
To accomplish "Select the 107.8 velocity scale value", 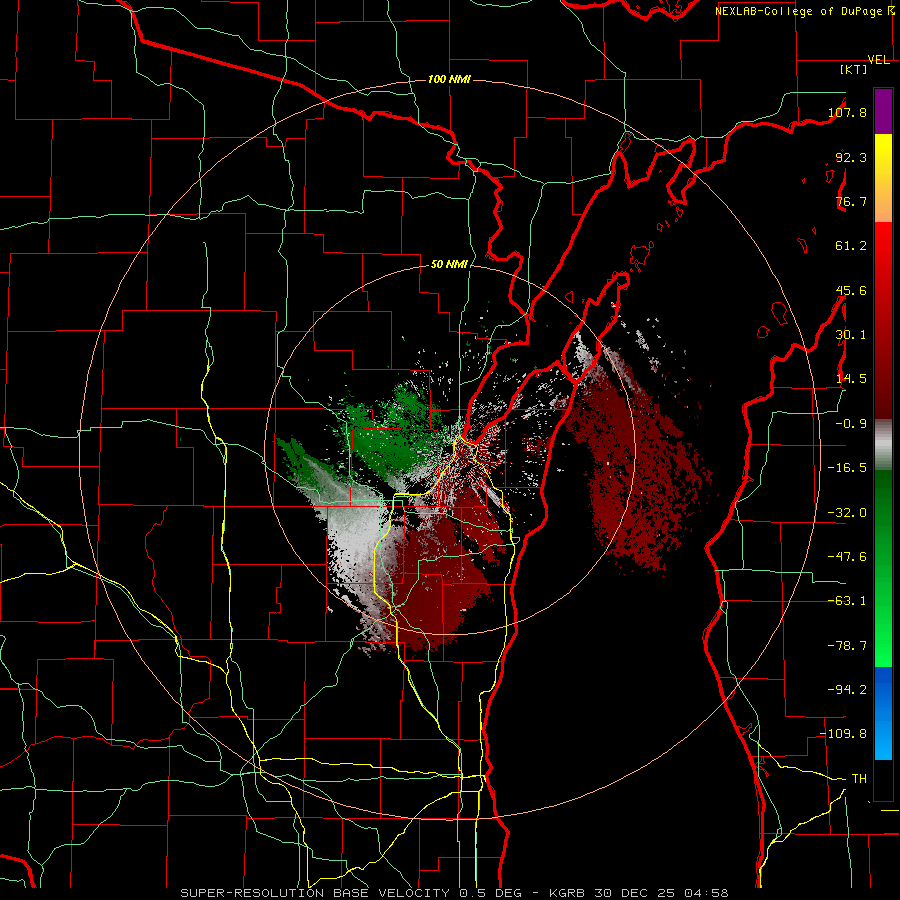I will tap(847, 112).
